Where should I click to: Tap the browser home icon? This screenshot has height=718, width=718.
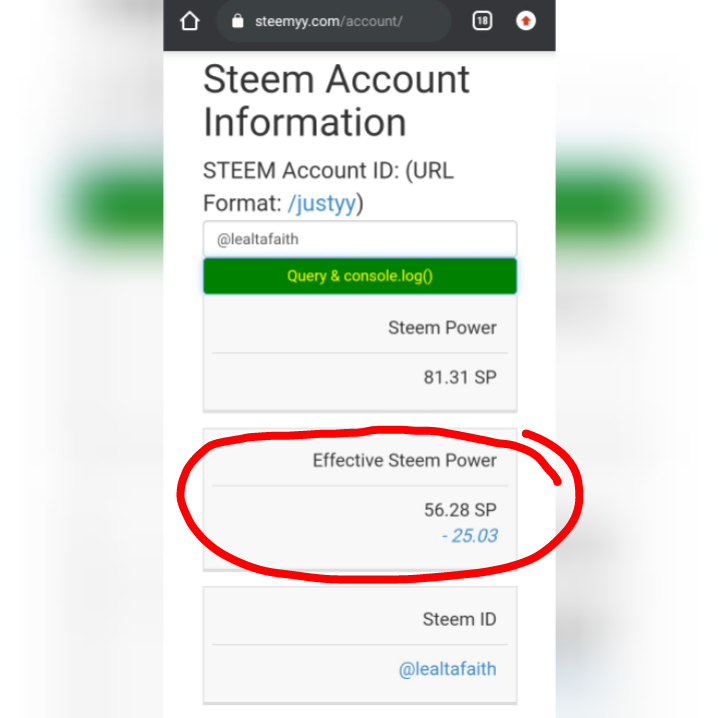190,21
